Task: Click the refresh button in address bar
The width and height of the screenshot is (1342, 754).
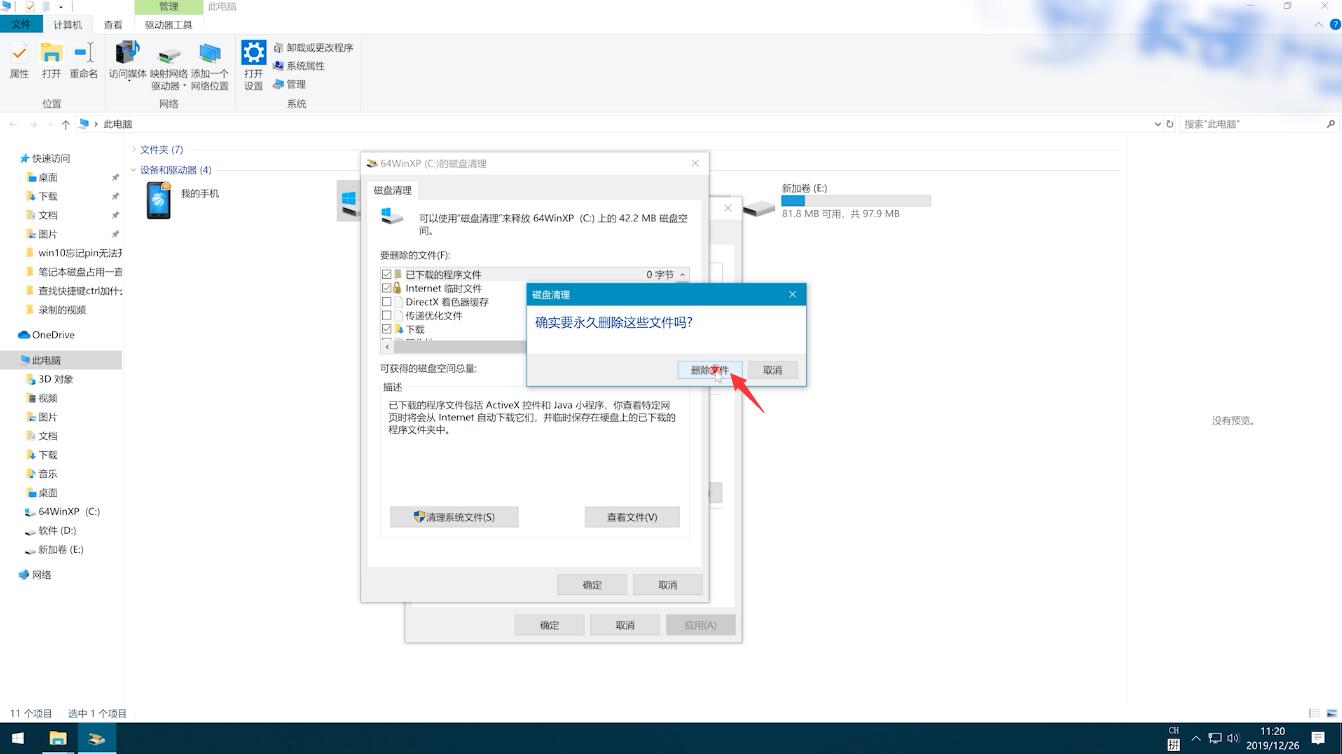Action: point(1170,124)
